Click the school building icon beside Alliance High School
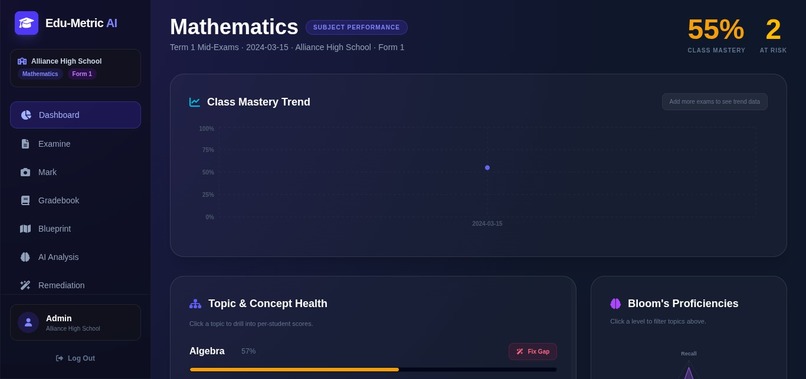This screenshot has width=806, height=379. tap(22, 61)
